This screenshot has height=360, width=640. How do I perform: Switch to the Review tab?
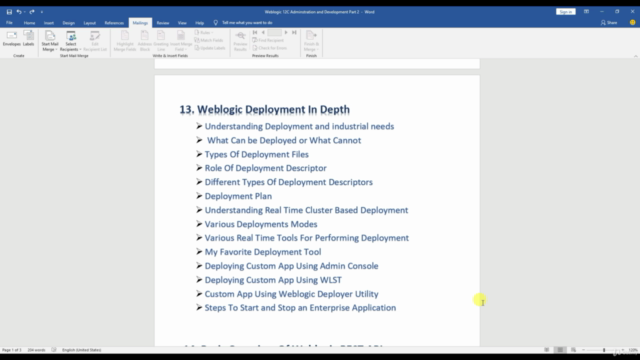click(162, 23)
